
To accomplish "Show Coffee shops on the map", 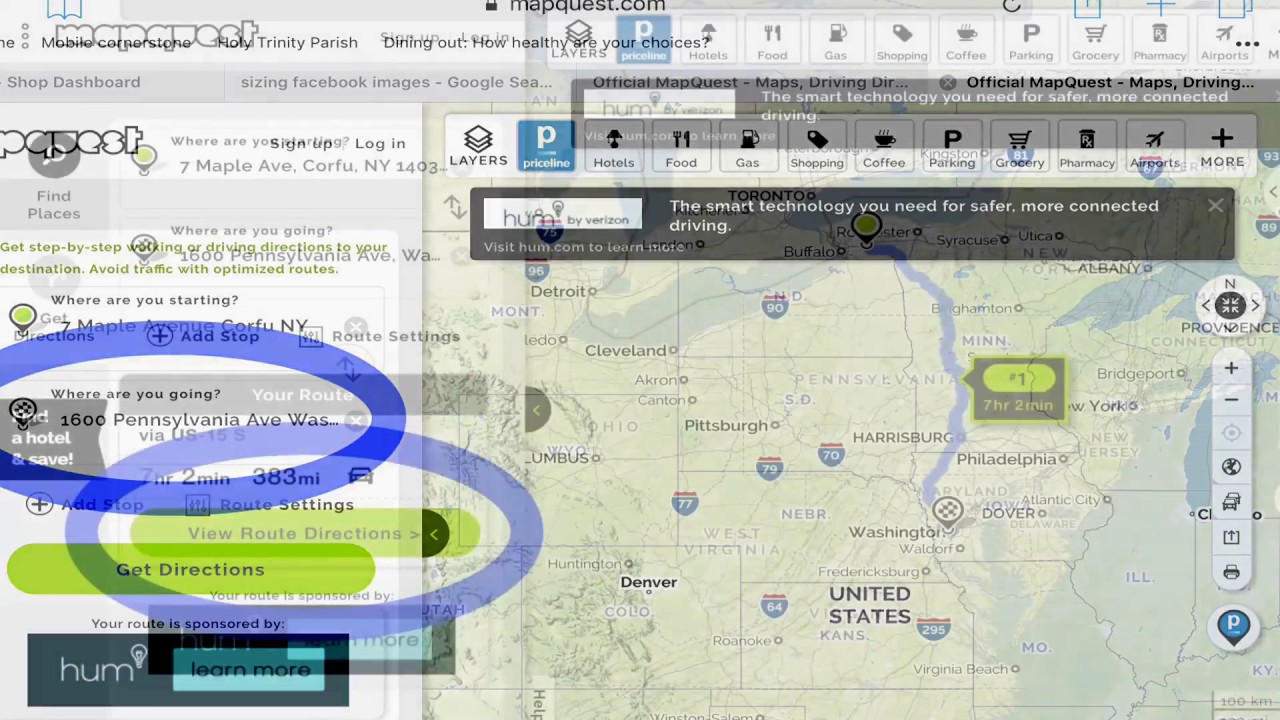I will [x=884, y=146].
